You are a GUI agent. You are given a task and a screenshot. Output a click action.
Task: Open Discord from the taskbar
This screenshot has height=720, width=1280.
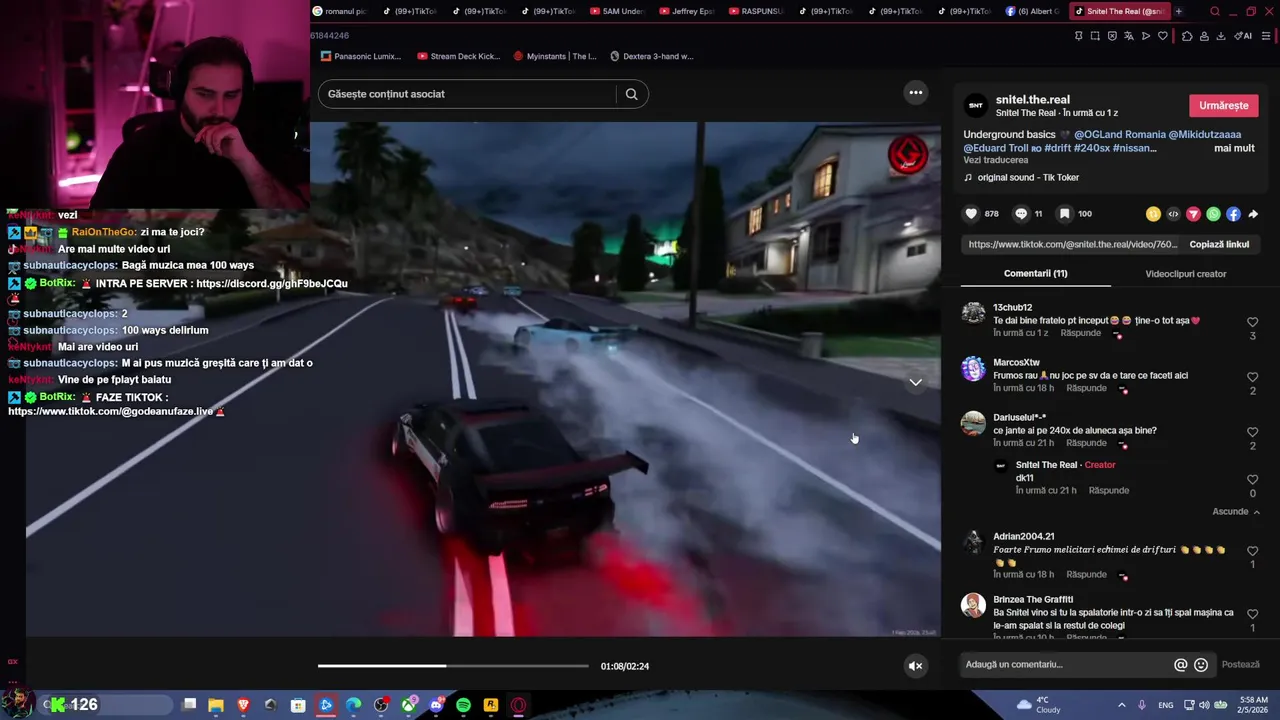(x=436, y=705)
